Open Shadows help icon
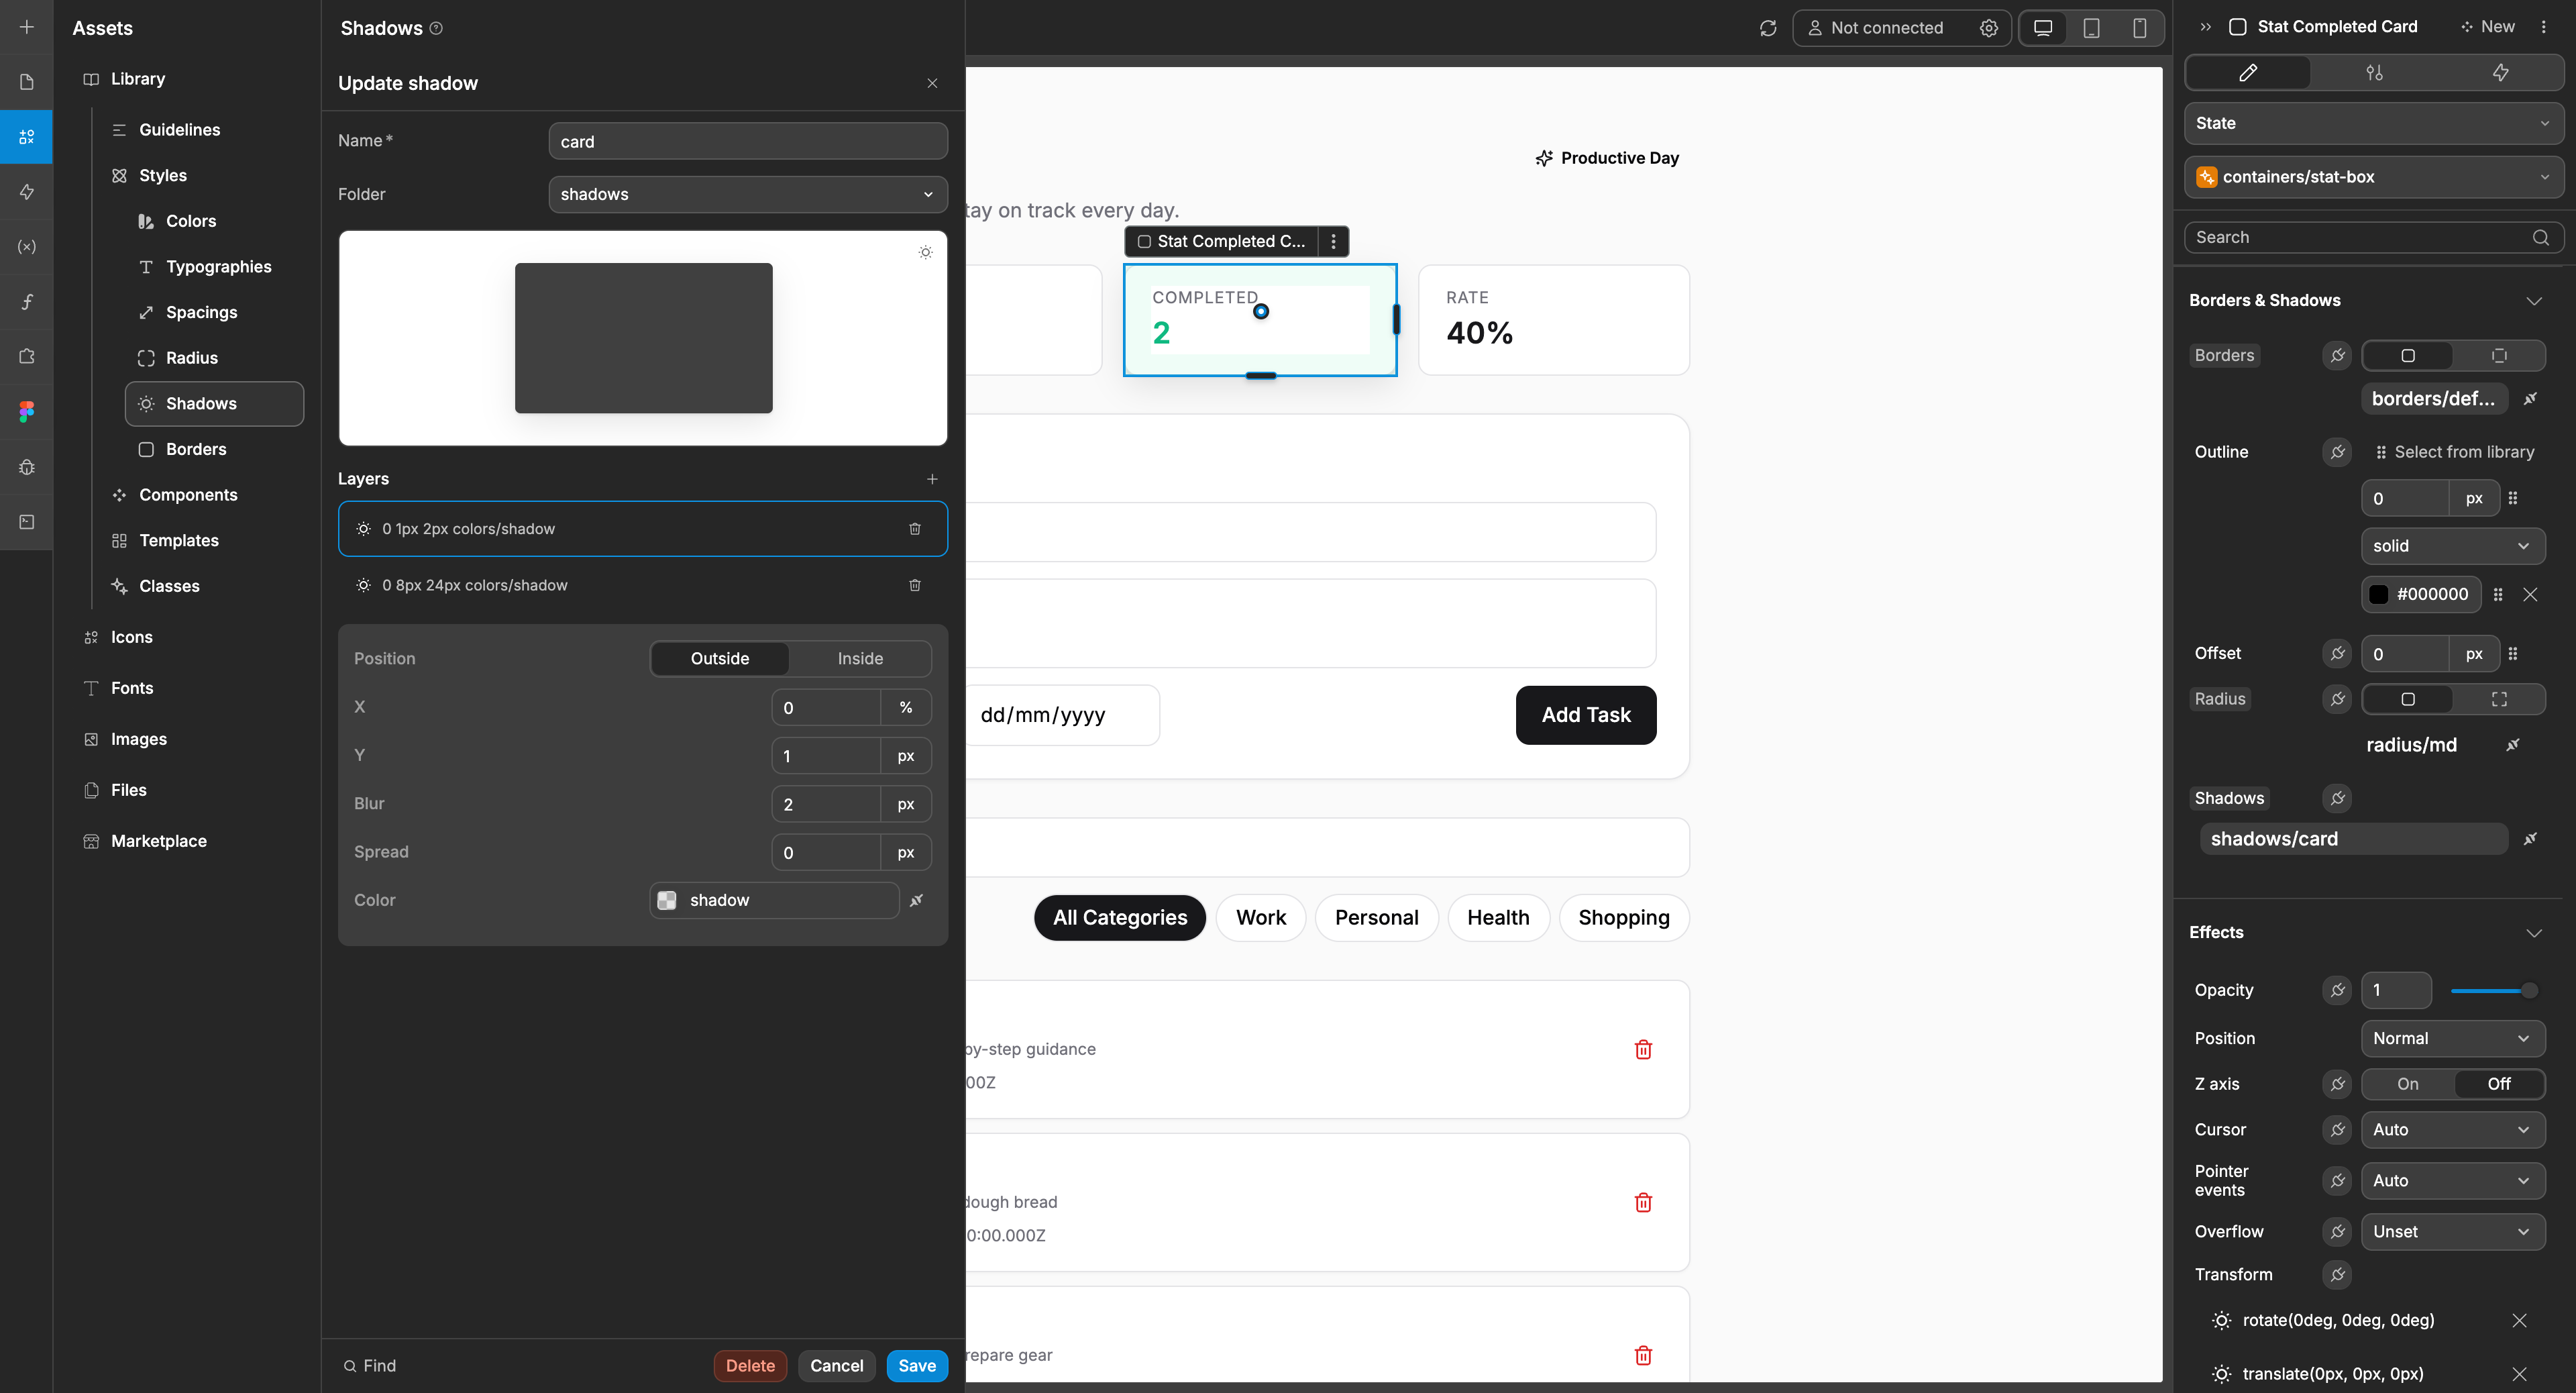Screen dimensions: 2576x1393 [x=436, y=28]
